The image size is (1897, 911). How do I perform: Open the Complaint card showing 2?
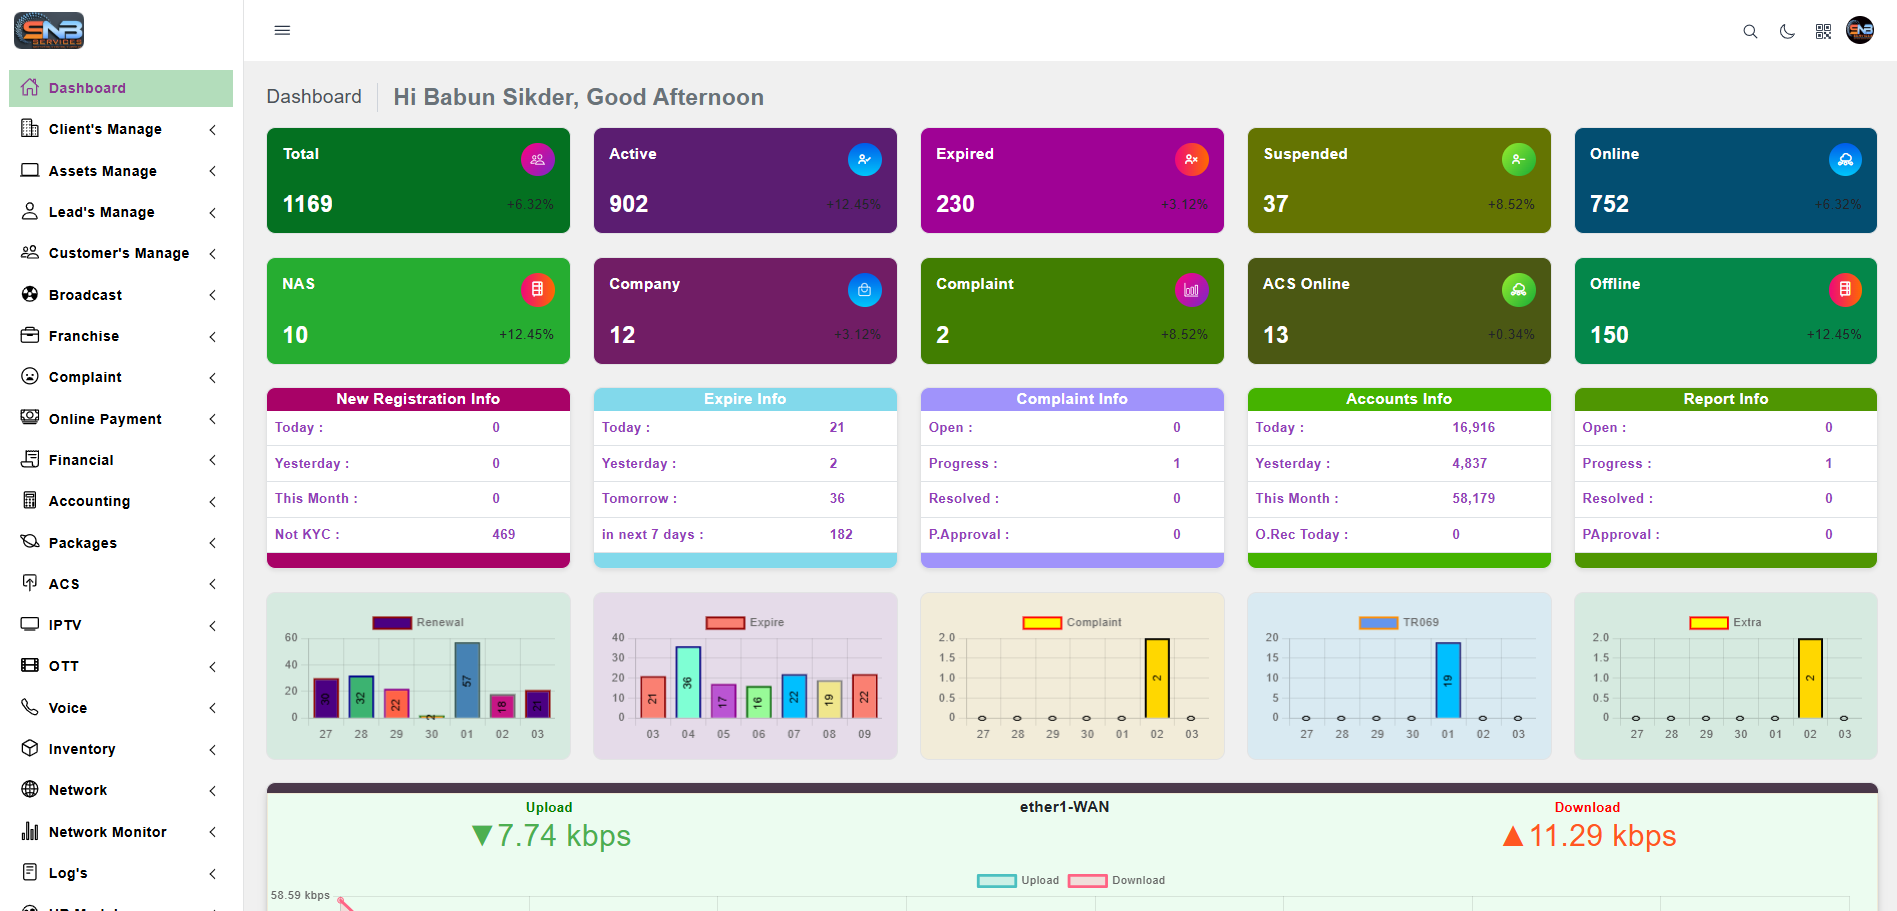1071,311
